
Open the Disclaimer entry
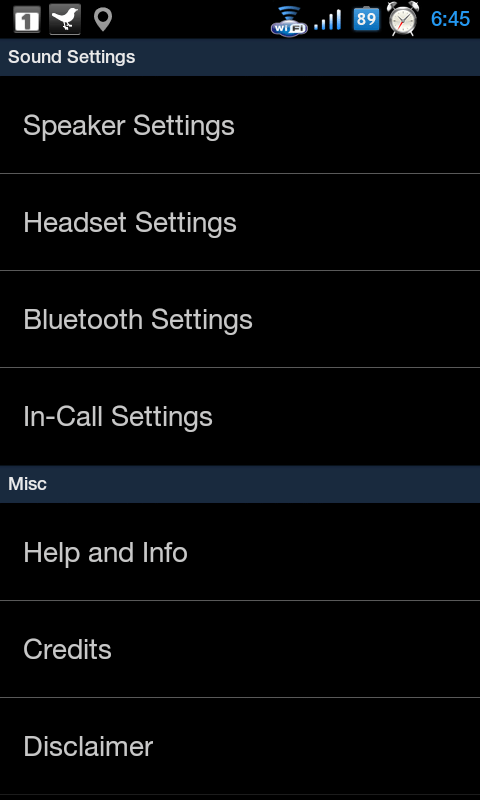pos(240,746)
